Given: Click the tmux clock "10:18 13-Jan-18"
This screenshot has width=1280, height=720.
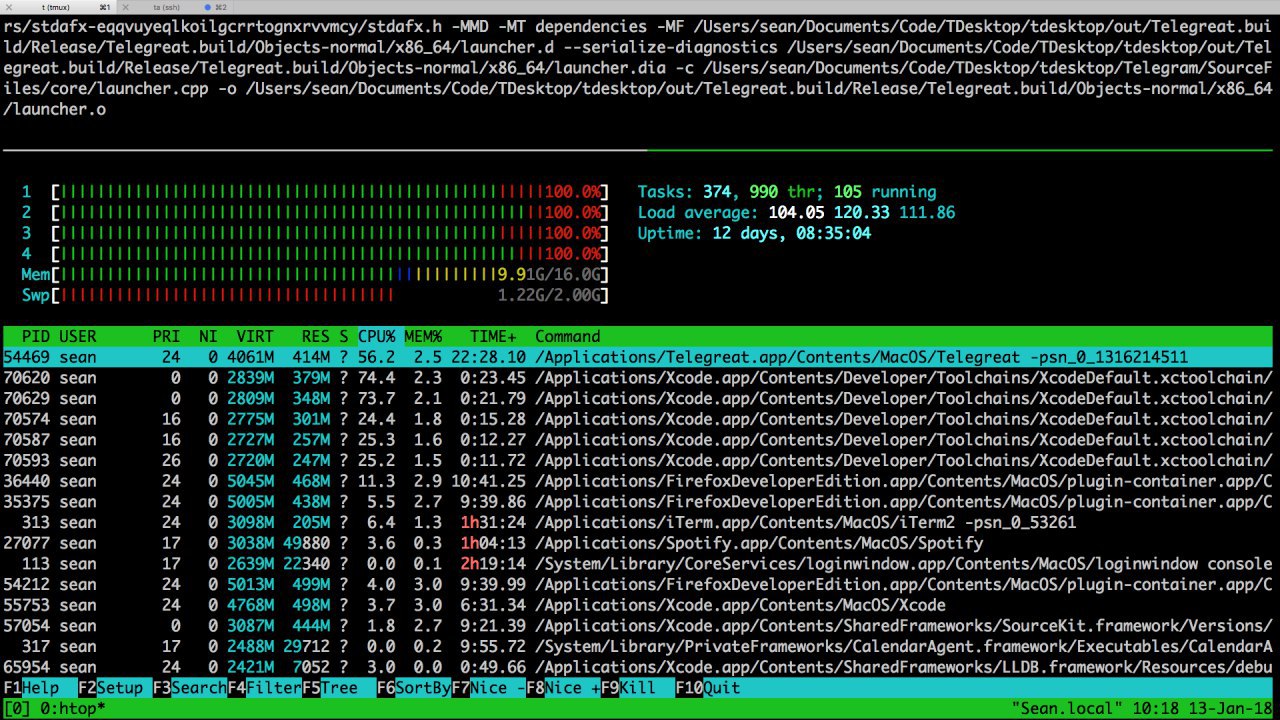Looking at the screenshot, I should [x=1202, y=708].
